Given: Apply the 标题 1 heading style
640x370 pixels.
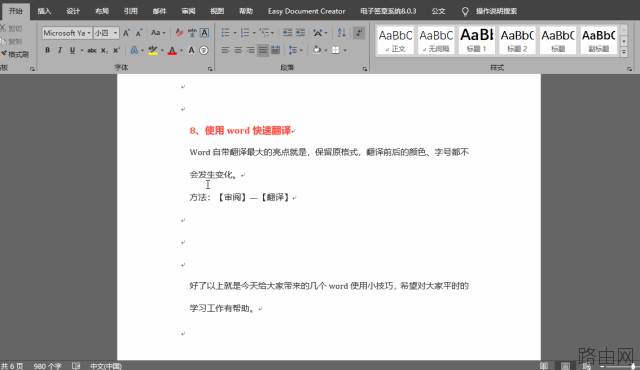Looking at the screenshot, I should [477, 40].
